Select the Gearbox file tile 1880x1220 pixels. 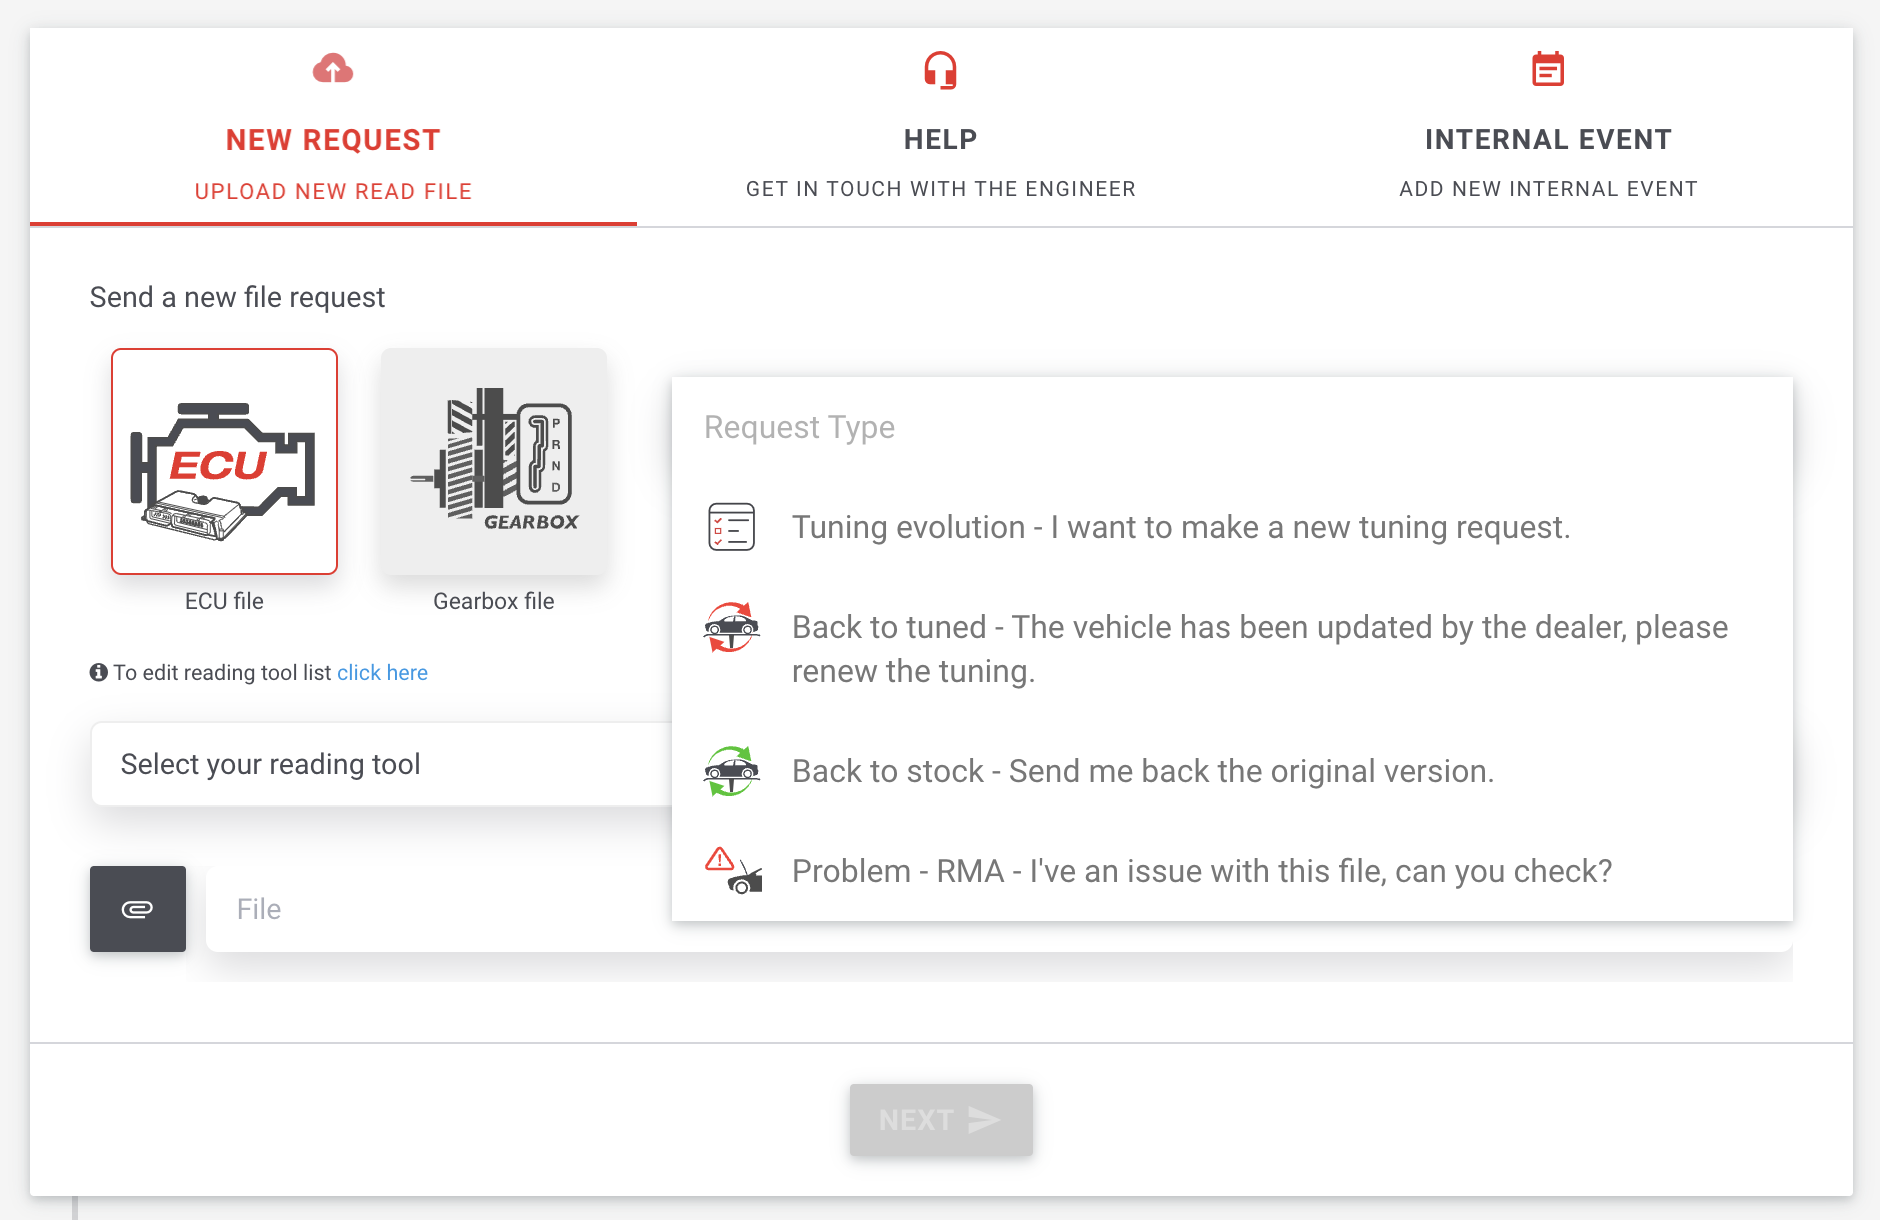493,461
